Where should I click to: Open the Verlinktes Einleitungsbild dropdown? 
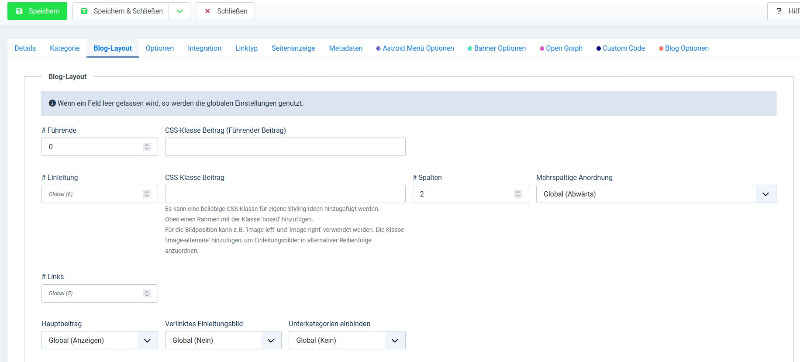[x=223, y=340]
